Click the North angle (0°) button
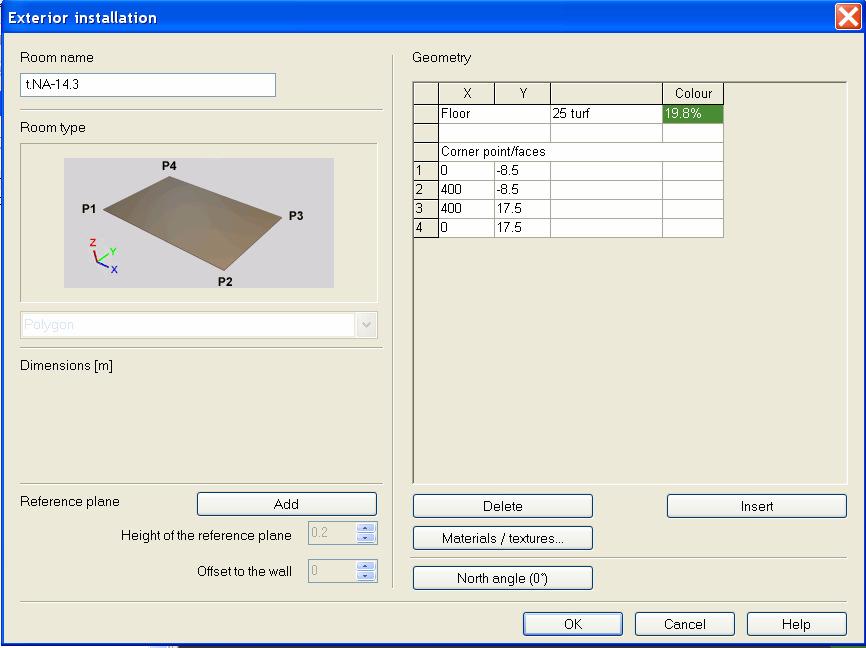Image resolution: width=866 pixels, height=648 pixels. click(503, 578)
